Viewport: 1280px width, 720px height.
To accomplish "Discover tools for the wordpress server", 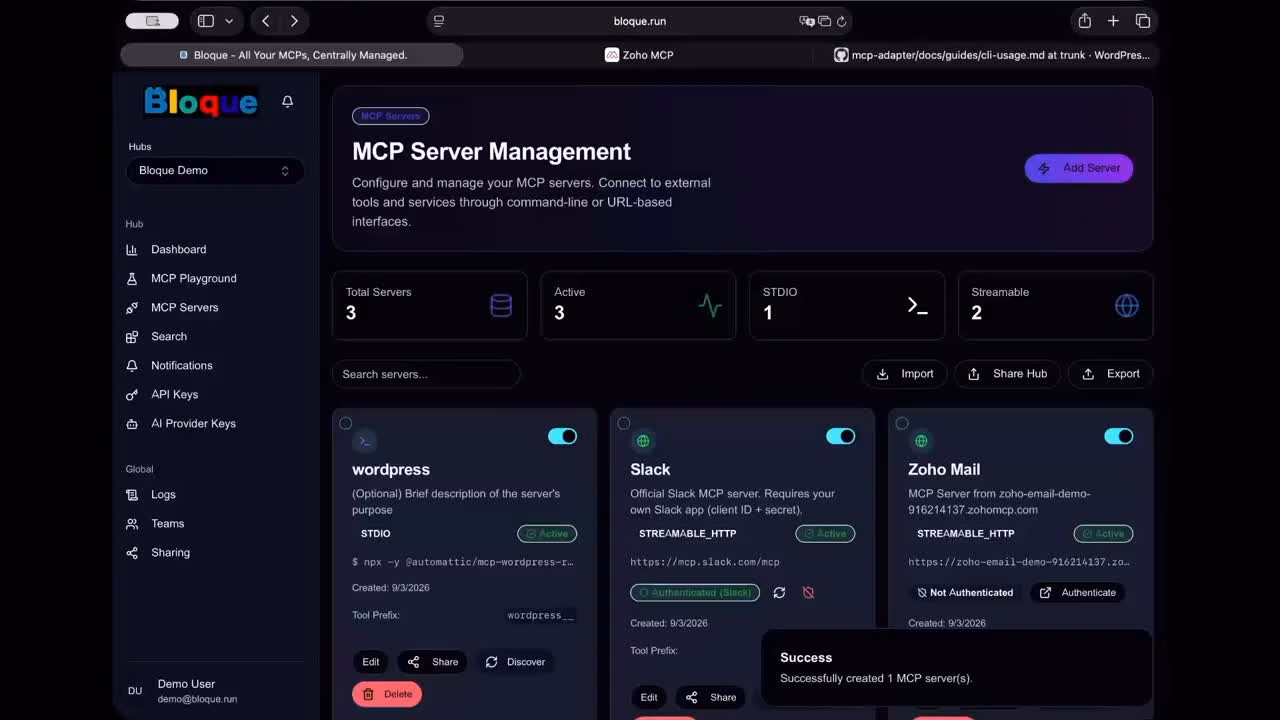I will tap(515, 662).
